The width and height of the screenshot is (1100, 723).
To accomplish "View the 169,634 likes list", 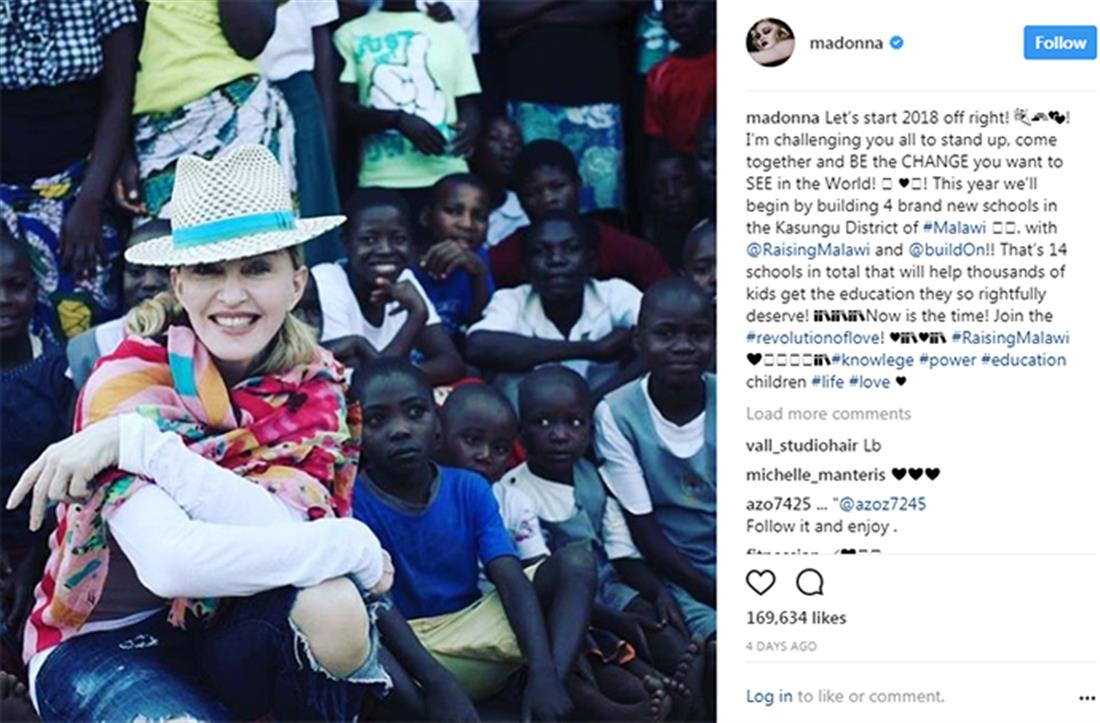I will click(796, 618).
